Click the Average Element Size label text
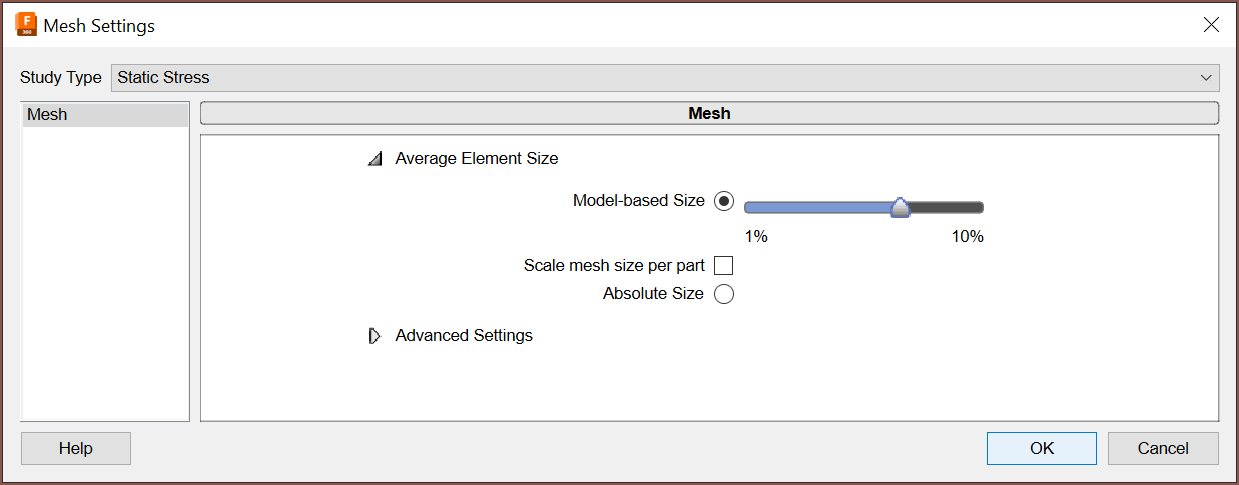The width and height of the screenshot is (1239, 485). pos(477,158)
